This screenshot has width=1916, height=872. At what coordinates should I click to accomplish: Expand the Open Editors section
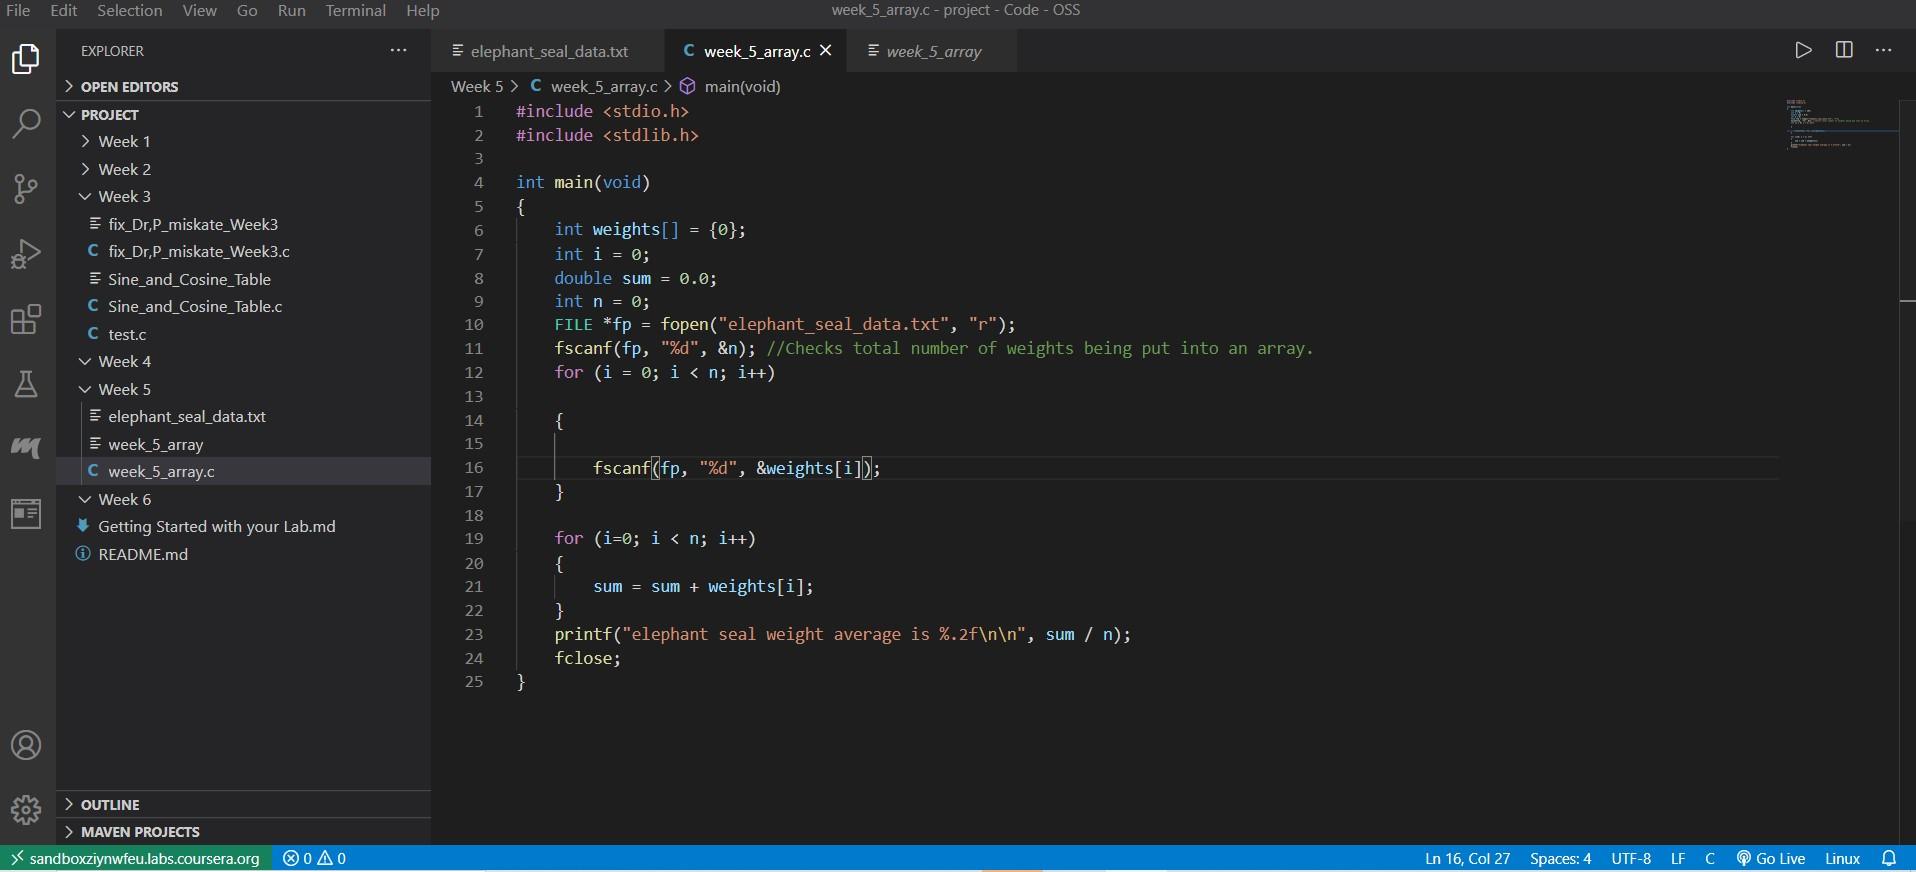pyautogui.click(x=129, y=87)
